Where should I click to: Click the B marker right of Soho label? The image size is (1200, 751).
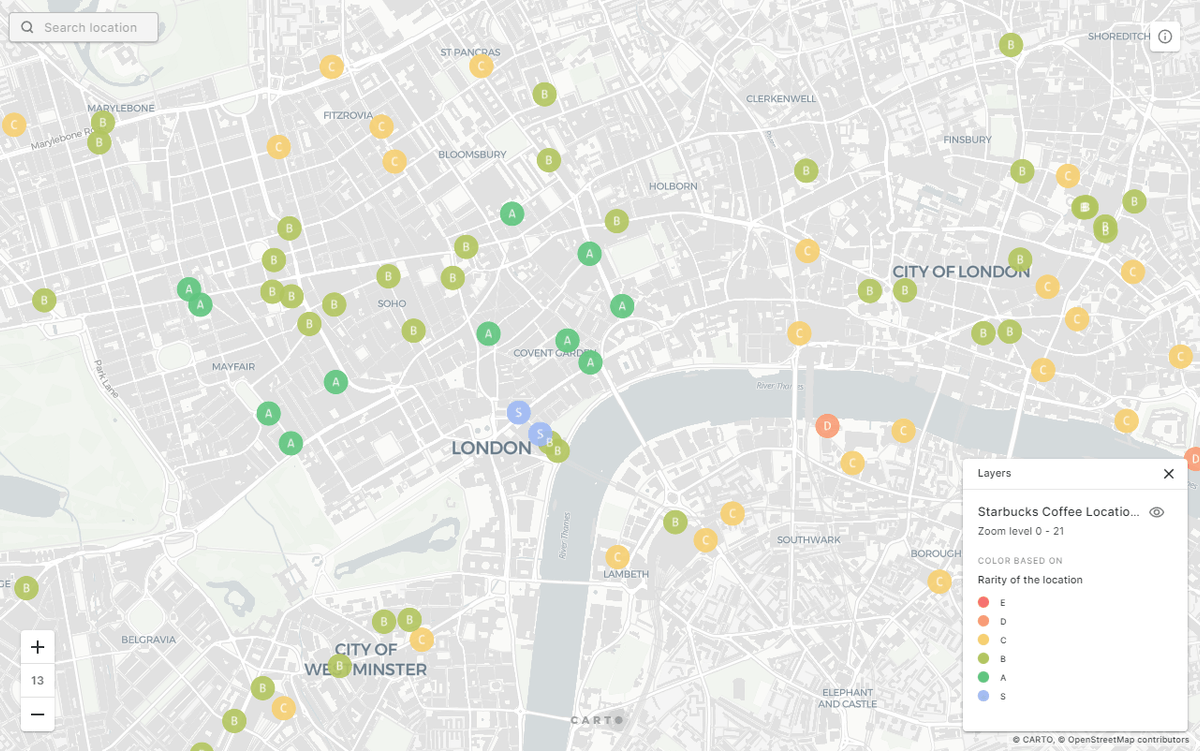point(413,330)
